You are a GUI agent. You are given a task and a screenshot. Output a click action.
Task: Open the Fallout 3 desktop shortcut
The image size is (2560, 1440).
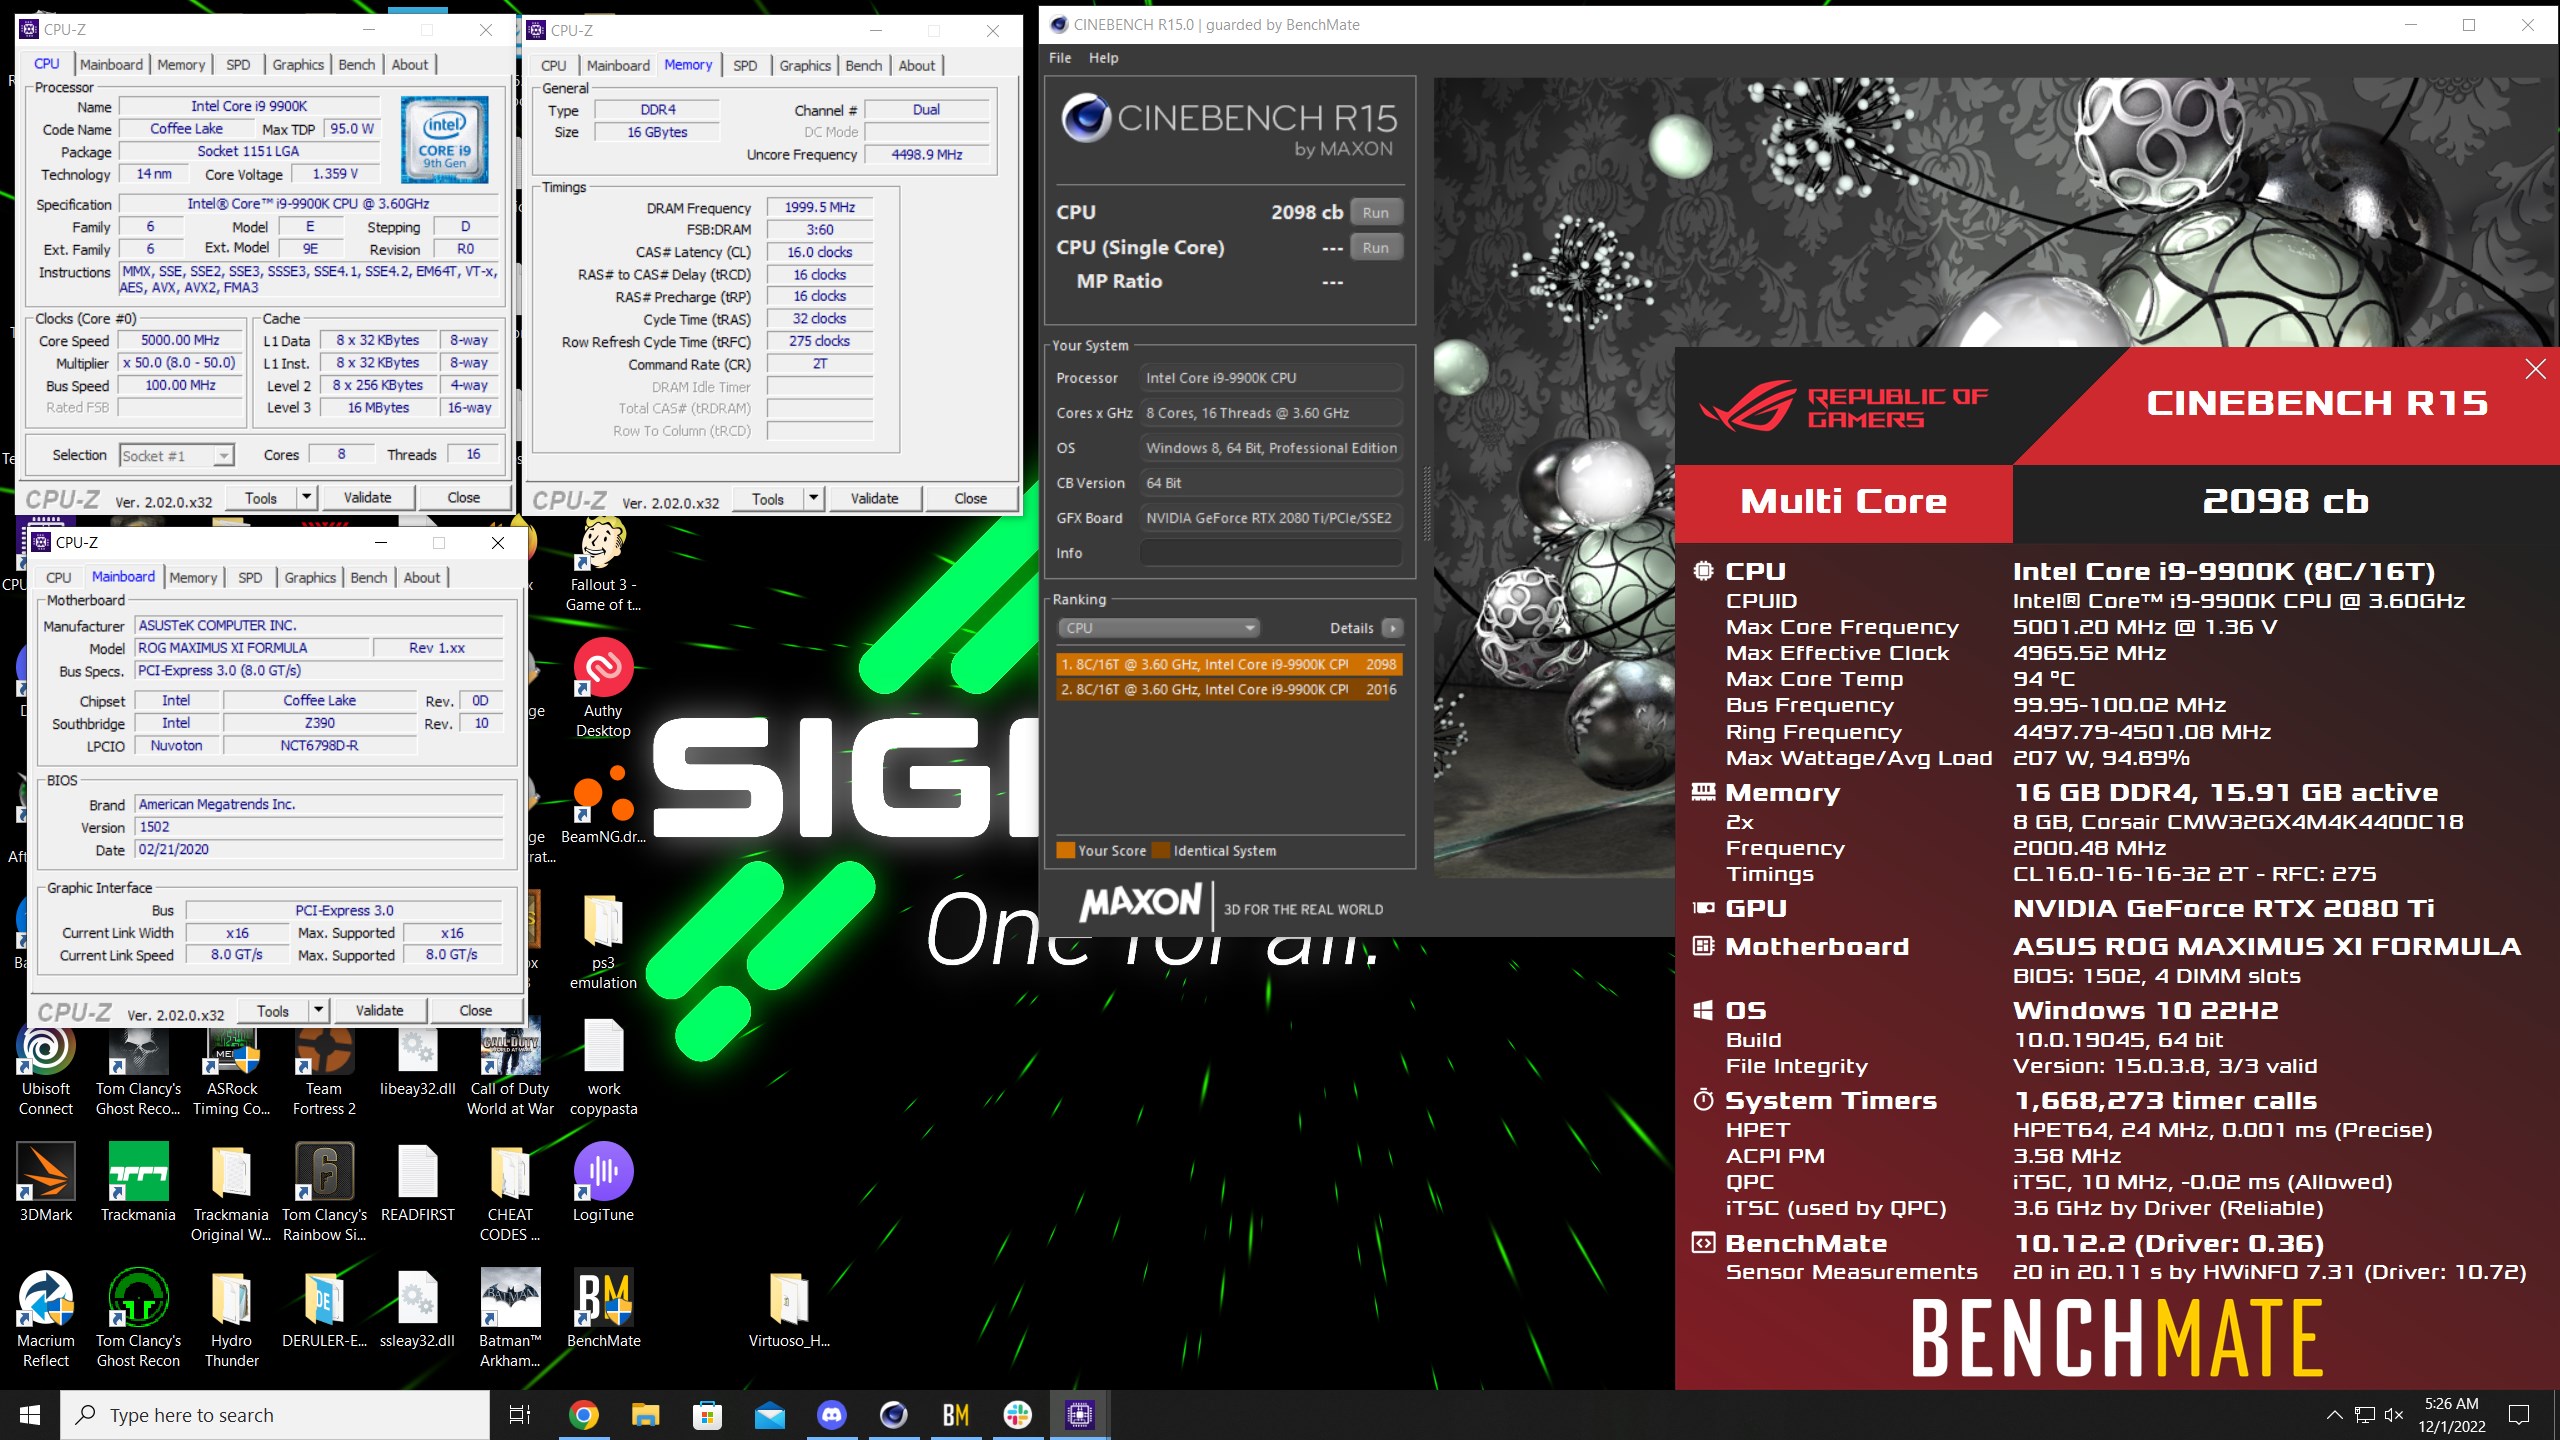[603, 565]
